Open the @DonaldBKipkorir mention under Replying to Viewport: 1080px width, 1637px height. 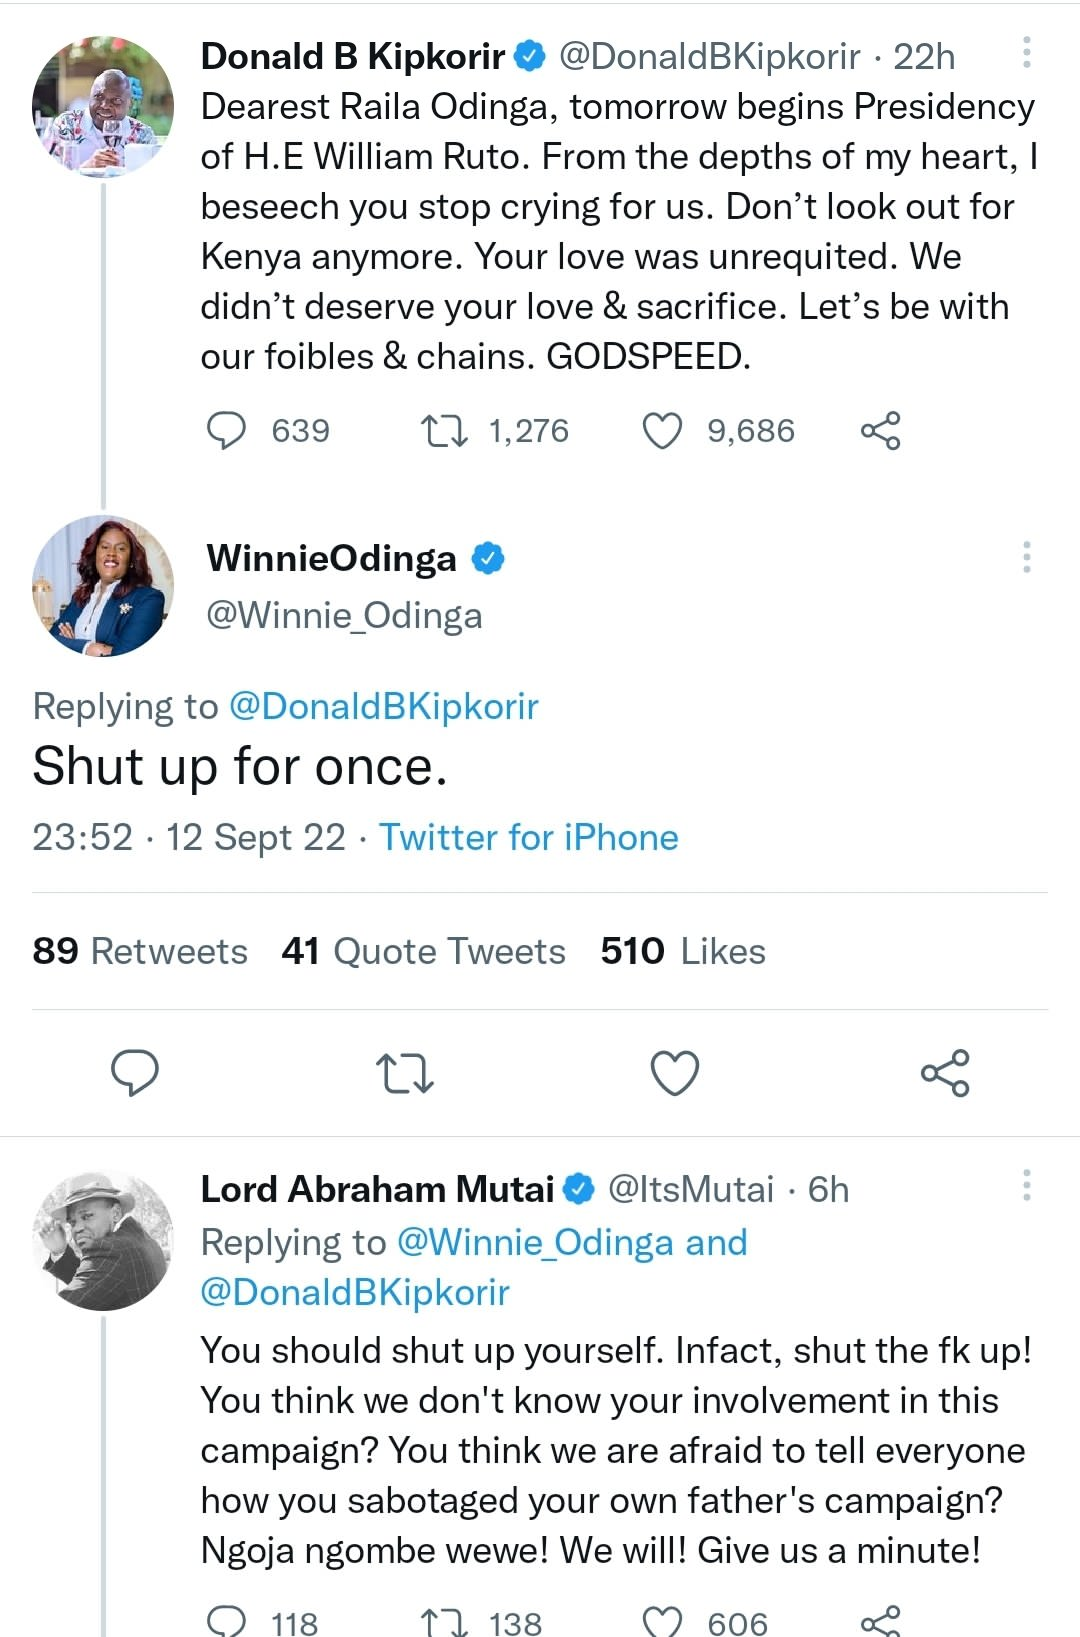tap(384, 707)
